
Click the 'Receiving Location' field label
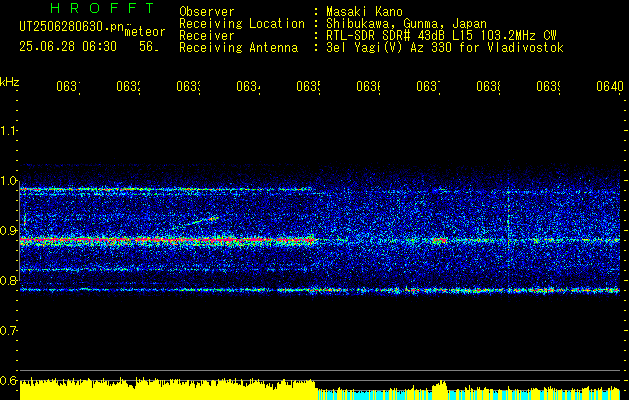(242, 24)
